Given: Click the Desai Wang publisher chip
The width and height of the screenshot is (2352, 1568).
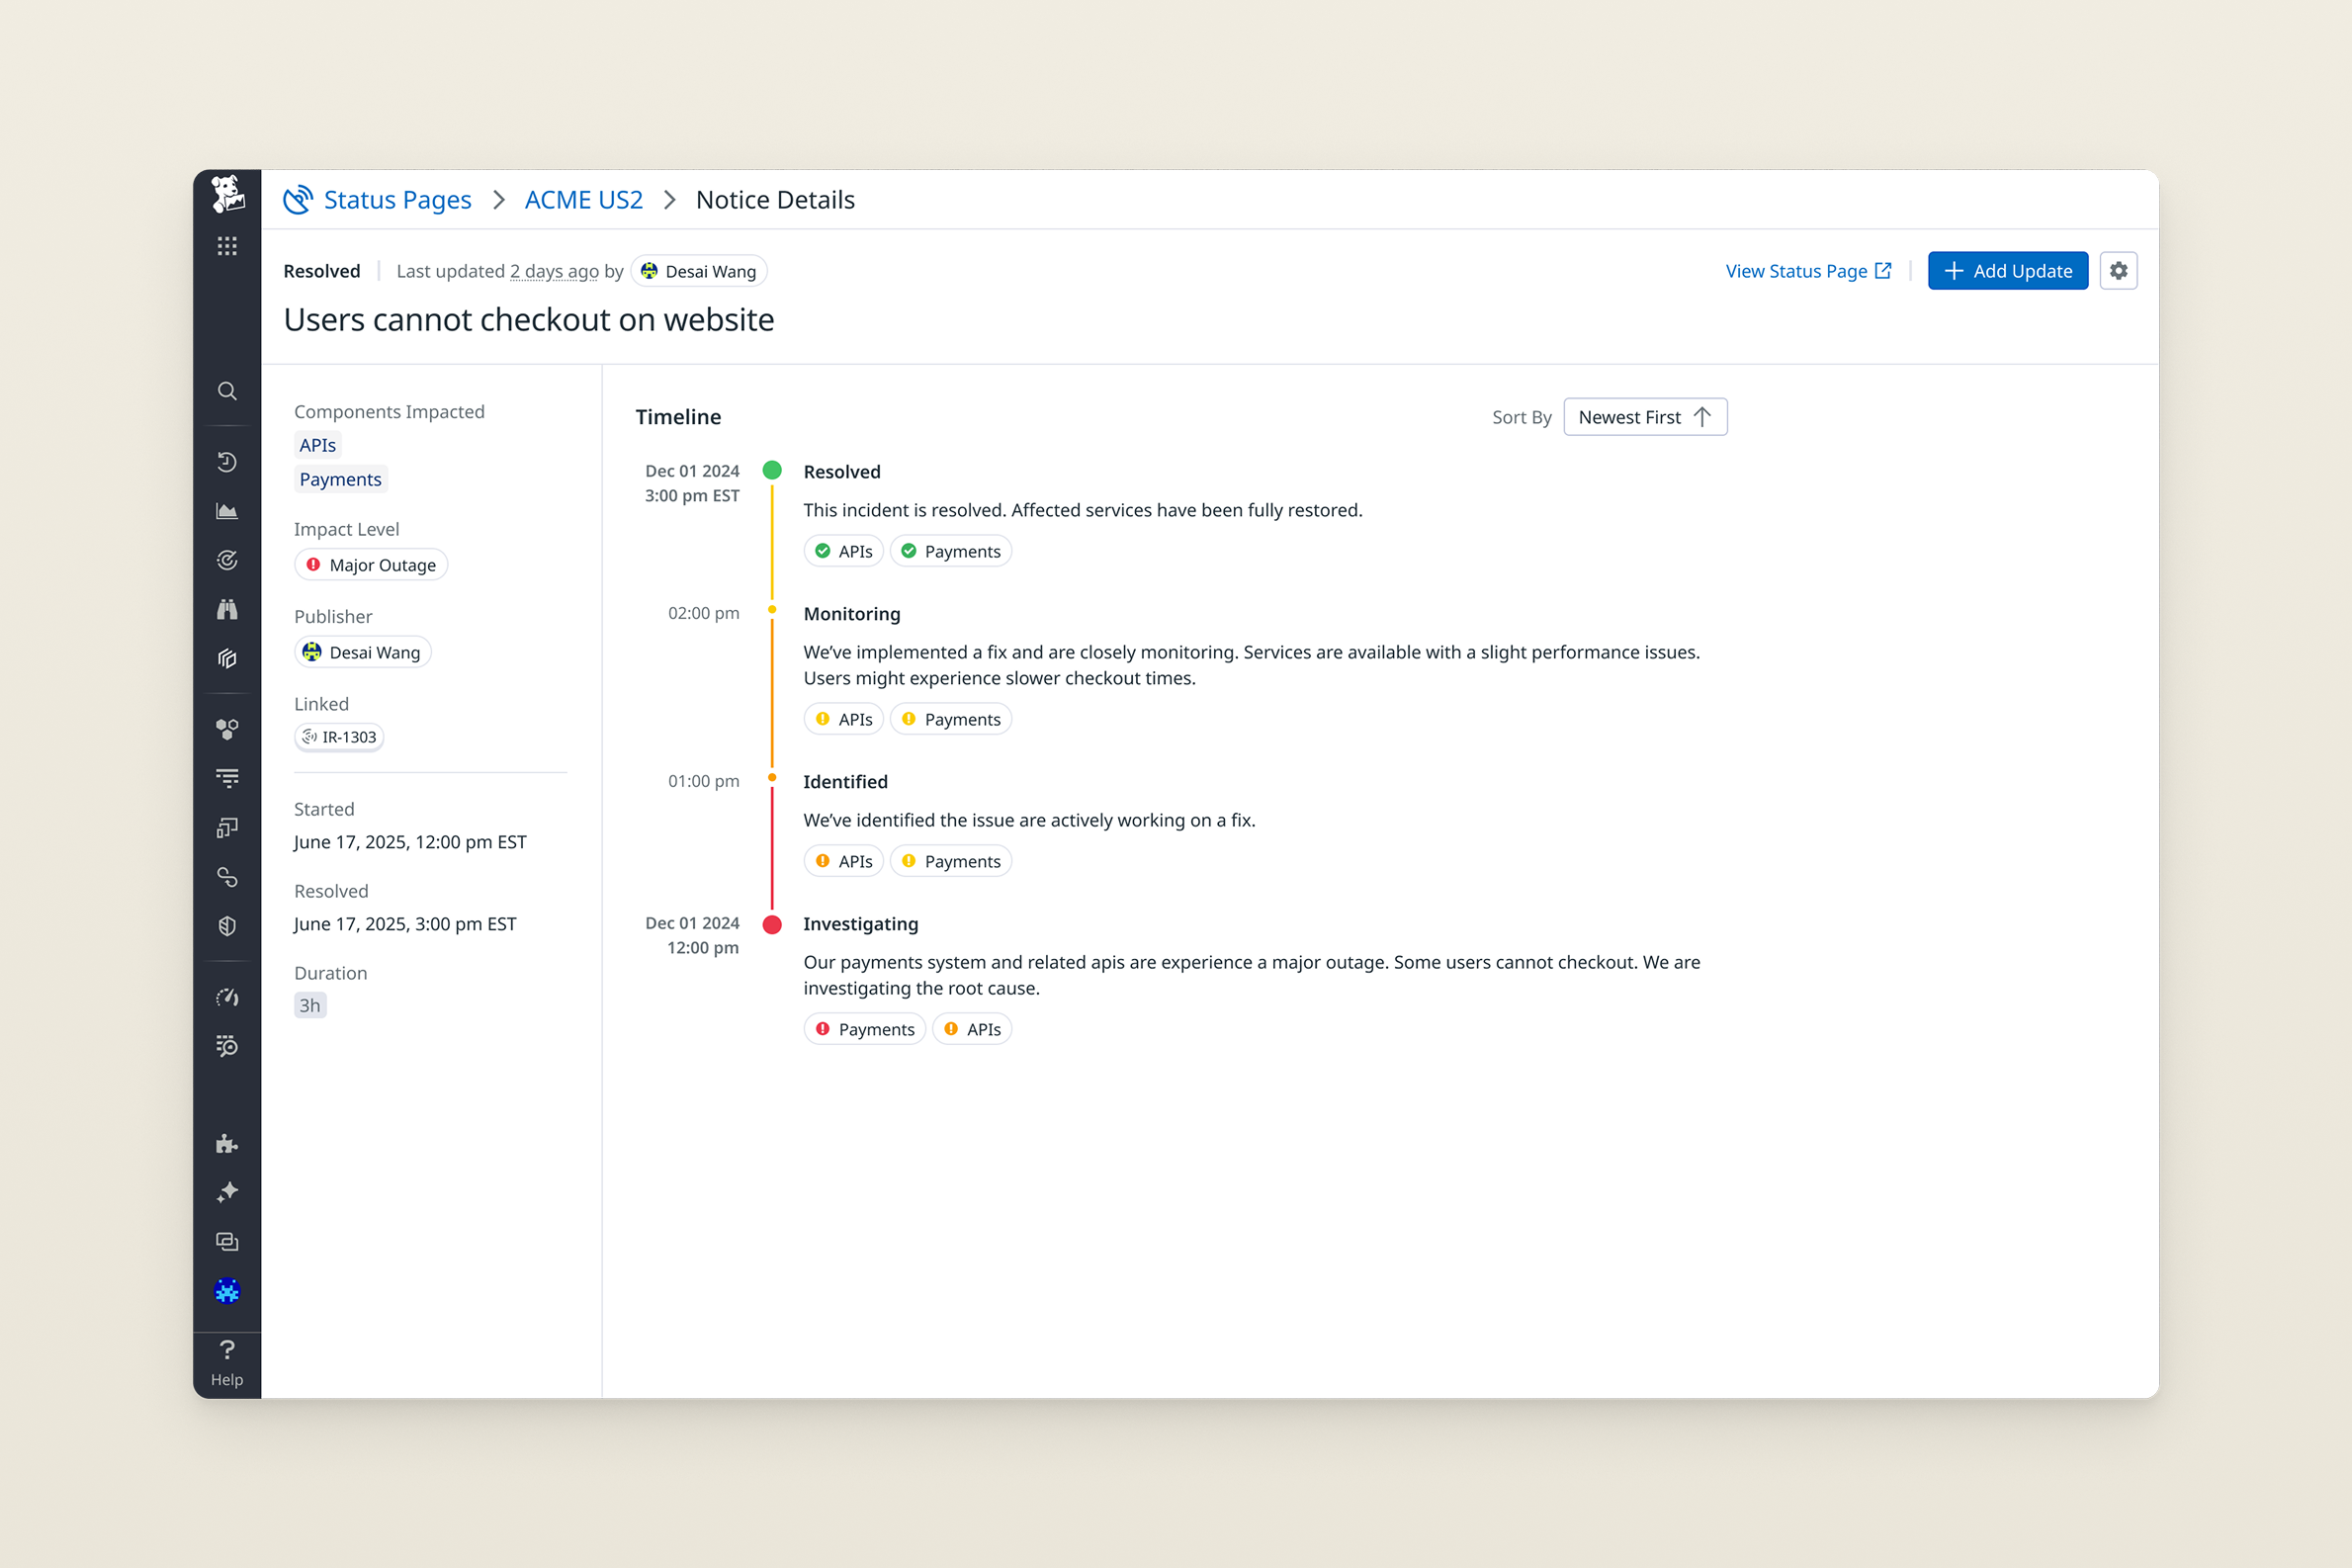Looking at the screenshot, I should tap(363, 652).
